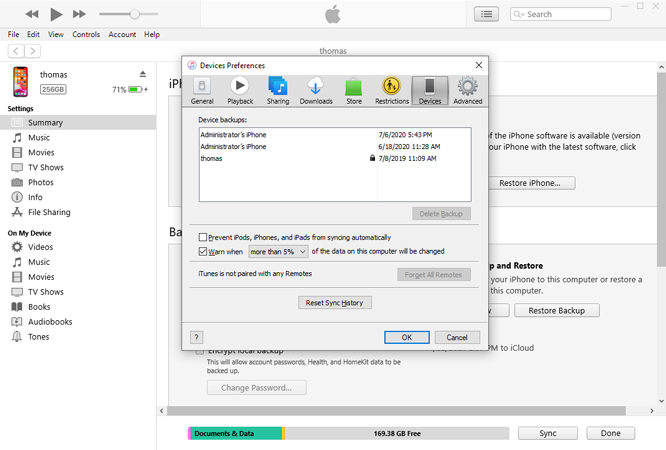Open the Downloads preferences tab
Viewport: 666px width, 450px height.
(316, 91)
